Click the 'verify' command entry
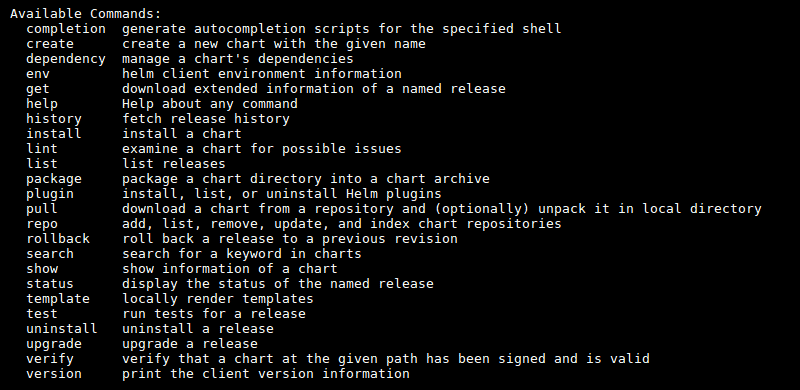The width and height of the screenshot is (800, 390). point(50,359)
